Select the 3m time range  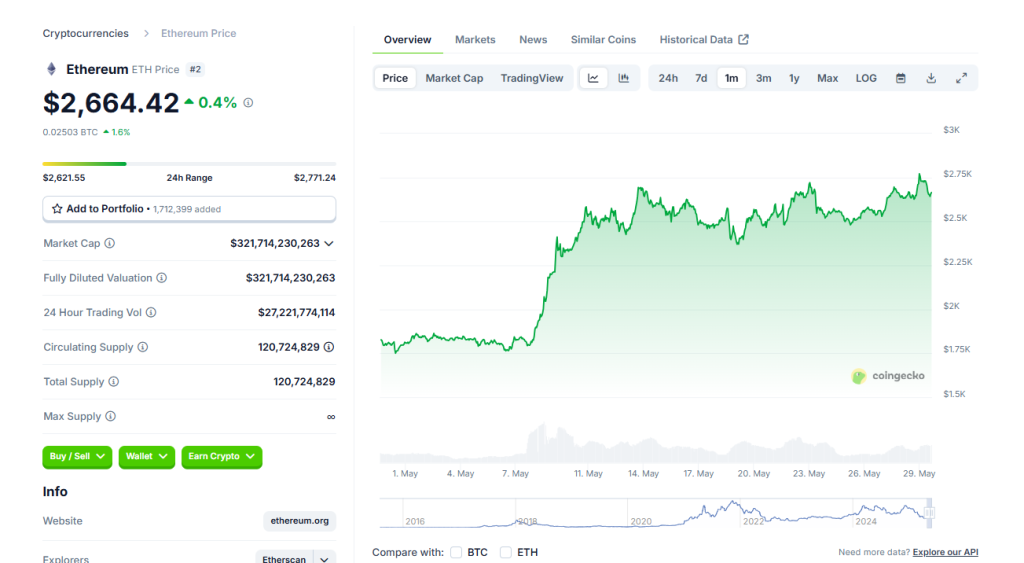[763, 78]
